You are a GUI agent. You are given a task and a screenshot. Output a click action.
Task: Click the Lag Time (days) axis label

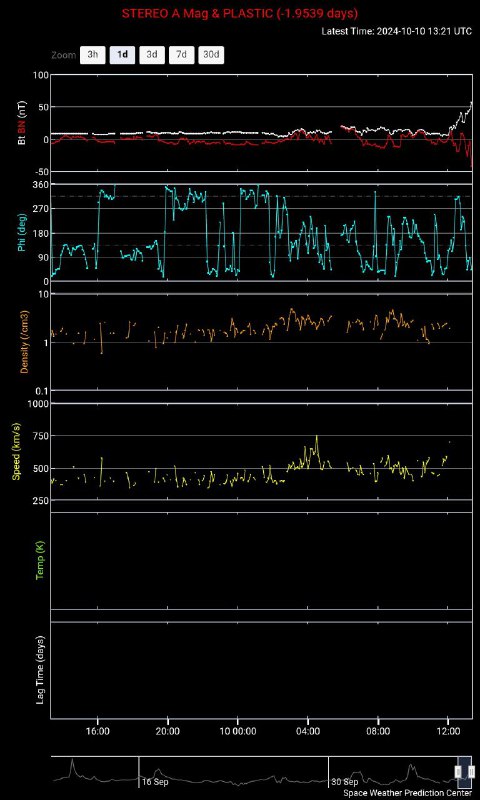point(40,670)
